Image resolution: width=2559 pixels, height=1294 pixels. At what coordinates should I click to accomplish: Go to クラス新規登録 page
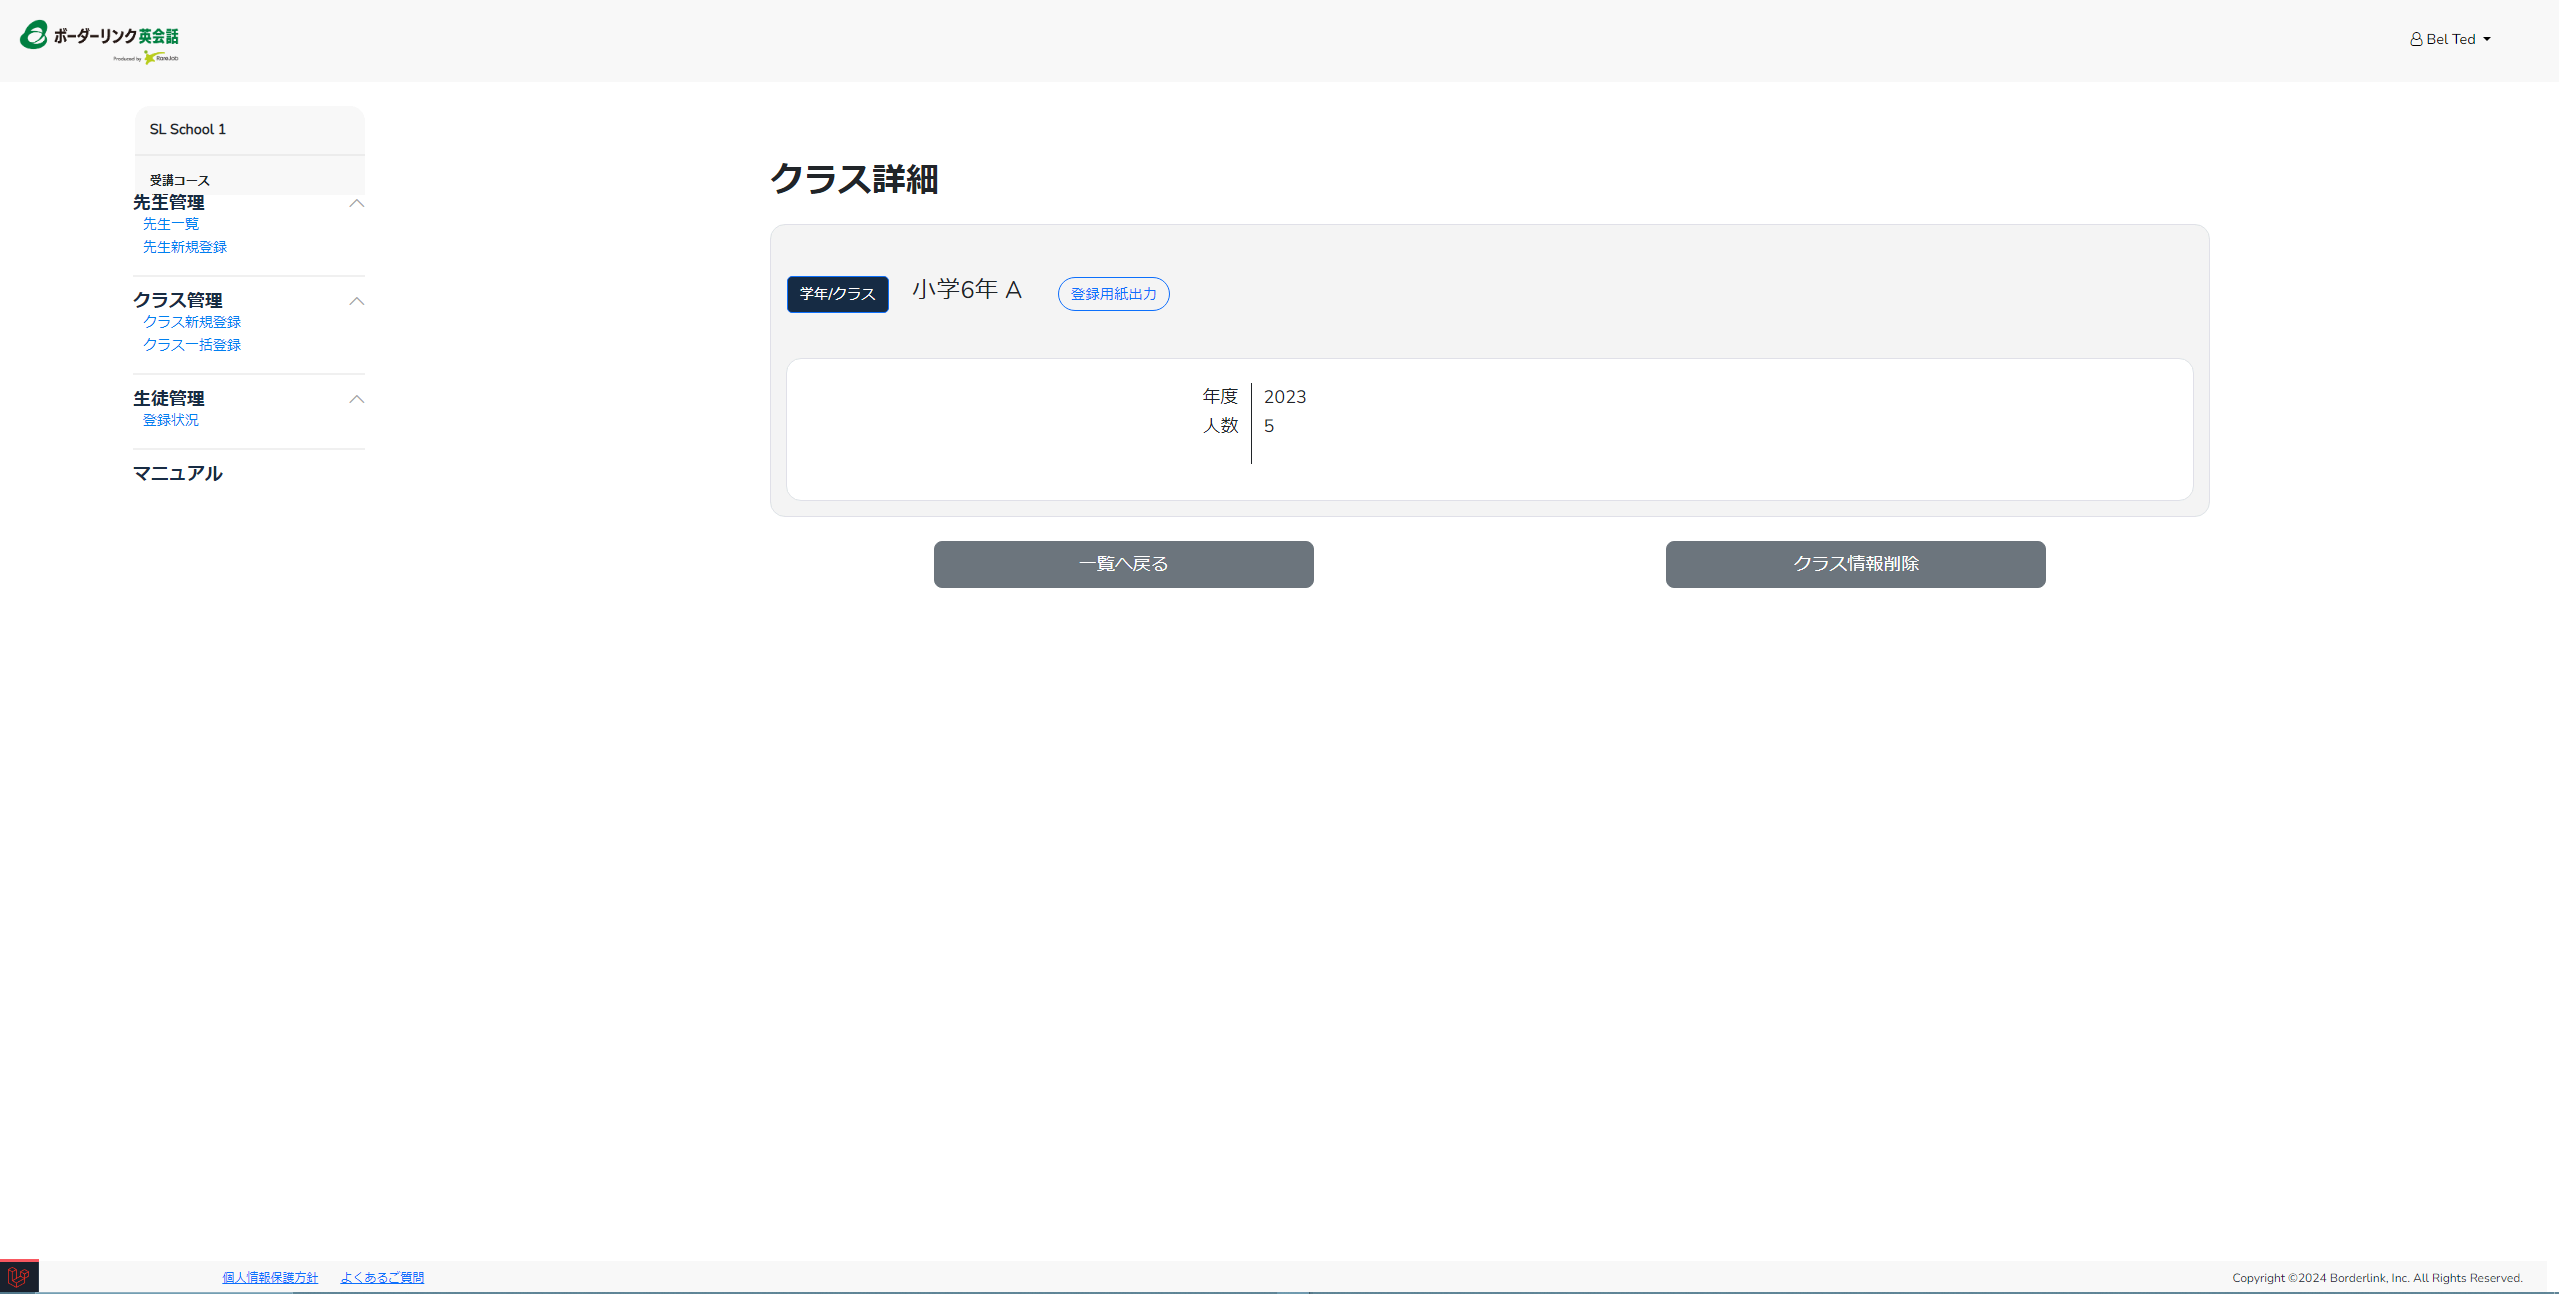tap(192, 322)
